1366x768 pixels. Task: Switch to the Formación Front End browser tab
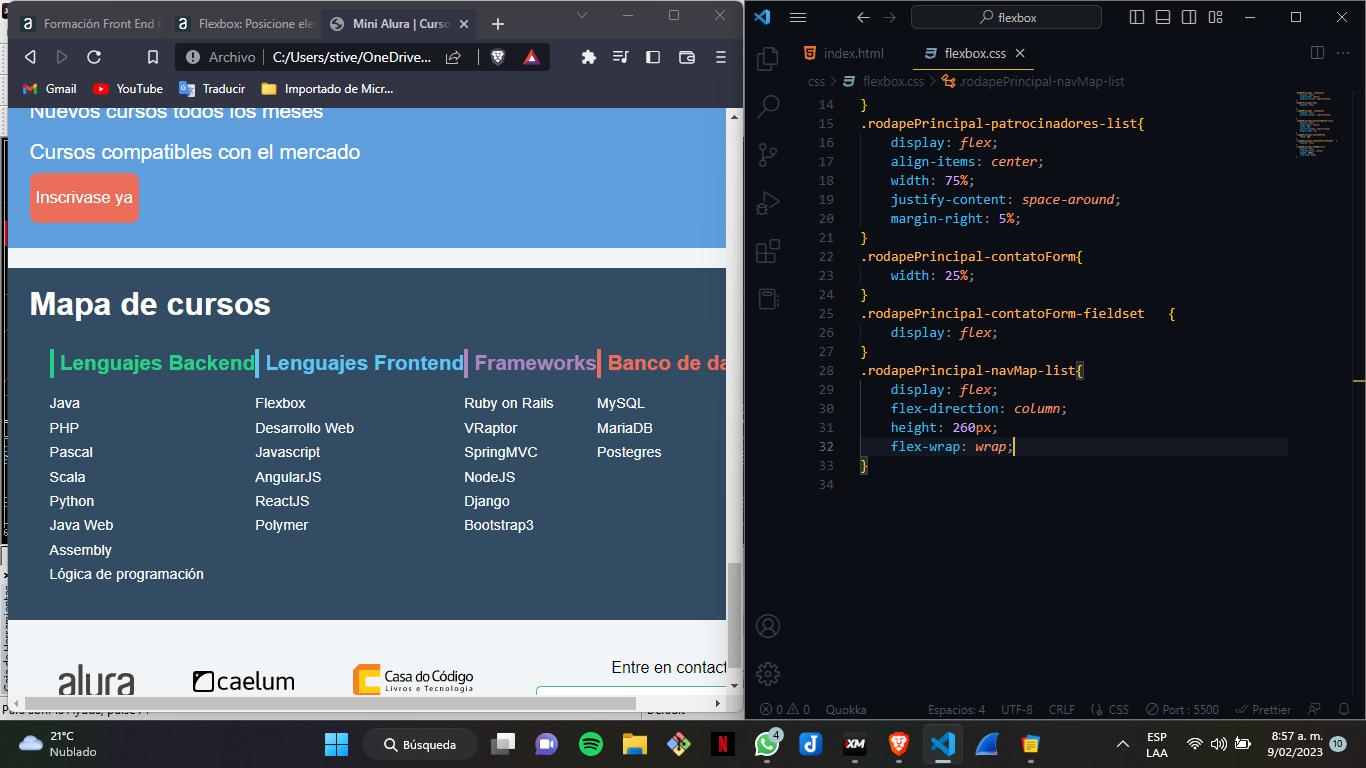pos(93,23)
